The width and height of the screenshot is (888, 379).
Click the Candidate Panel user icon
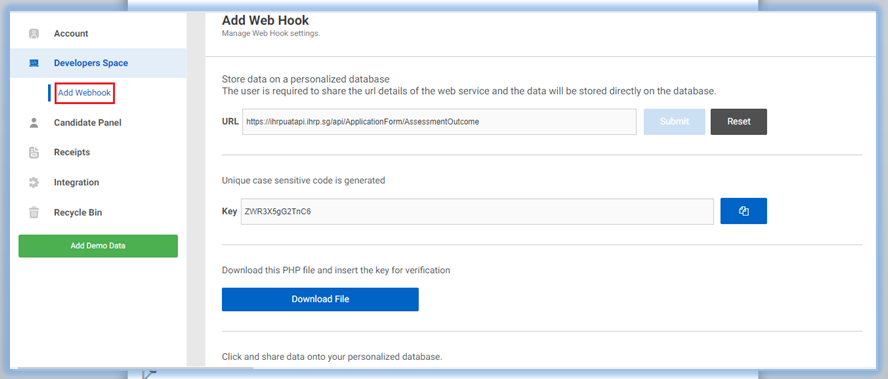pyautogui.click(x=34, y=122)
